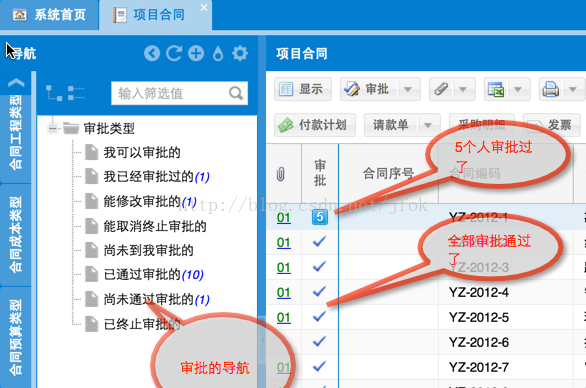This screenshot has width=586, height=388.
Task: Click the 请款单 button
Action: (390, 125)
